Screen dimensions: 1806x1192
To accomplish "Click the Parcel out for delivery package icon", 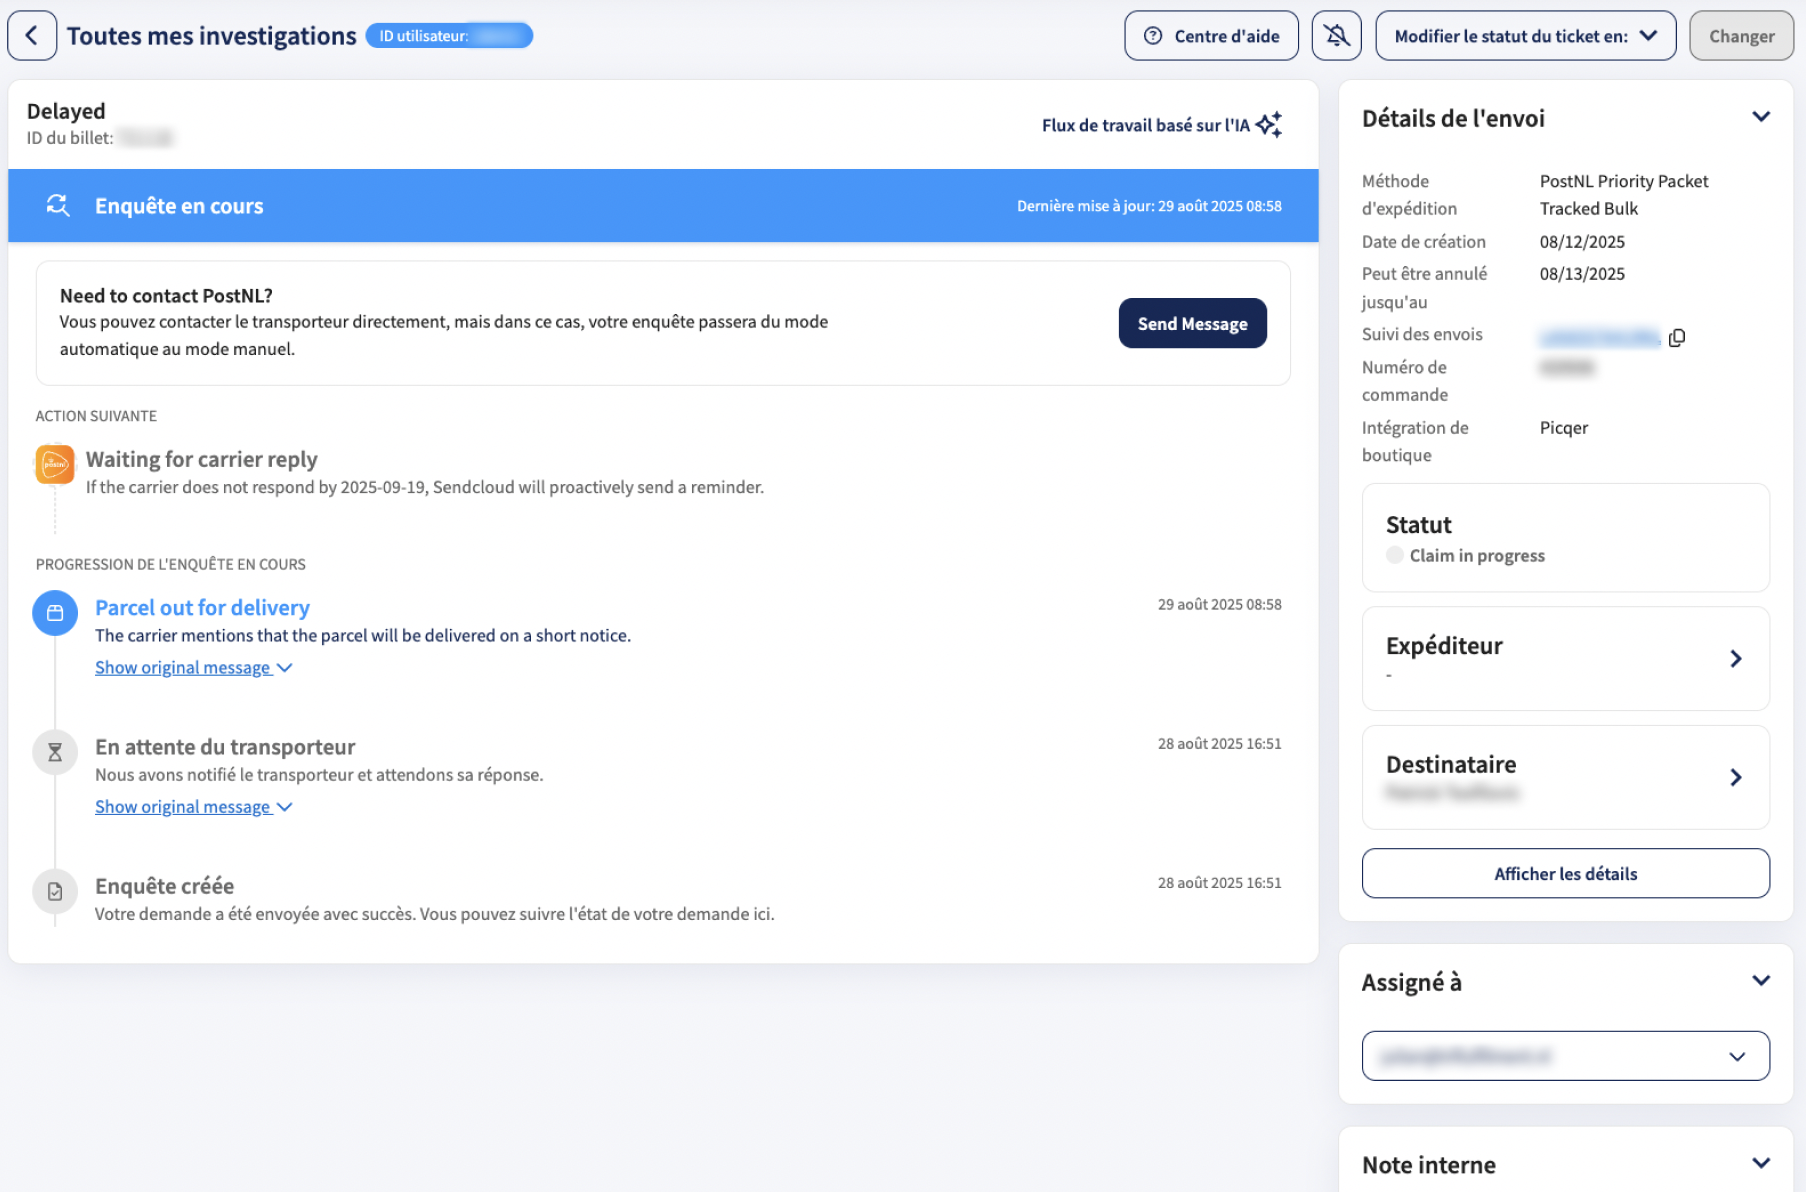I will [55, 613].
